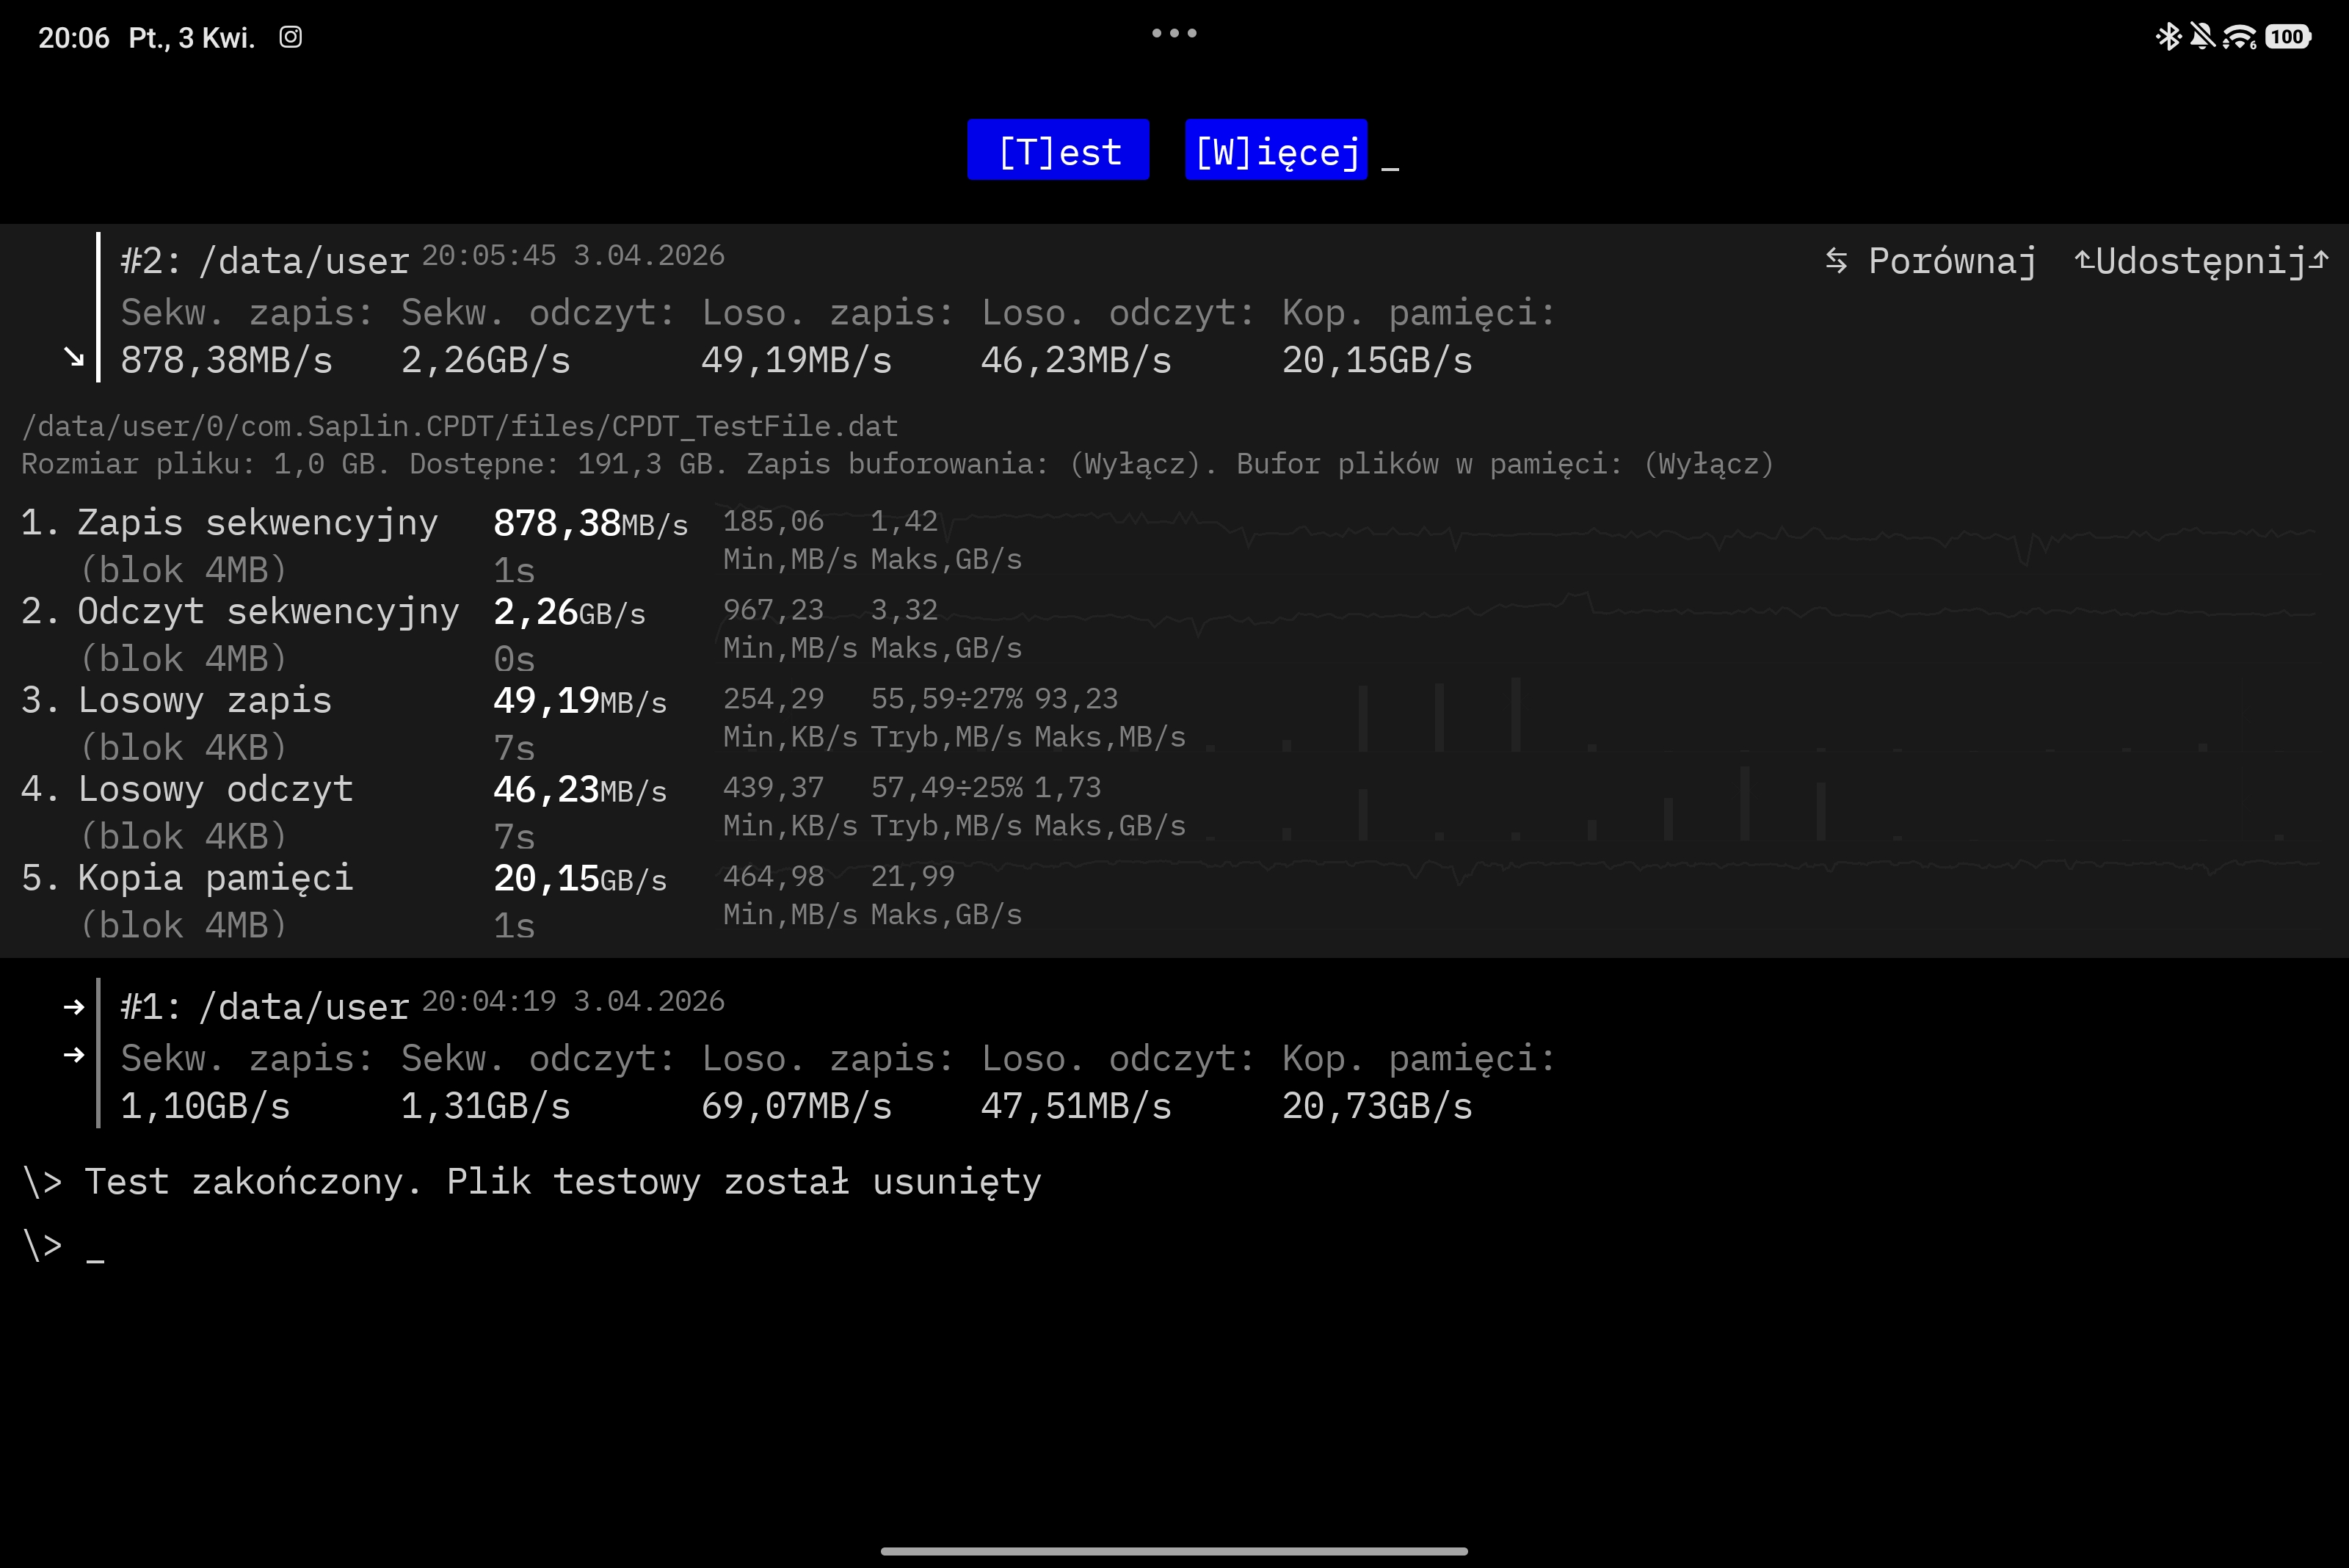
Task: Toggle Bufor plików w pamięci (Wyłącz)
Action: pos(1708,464)
